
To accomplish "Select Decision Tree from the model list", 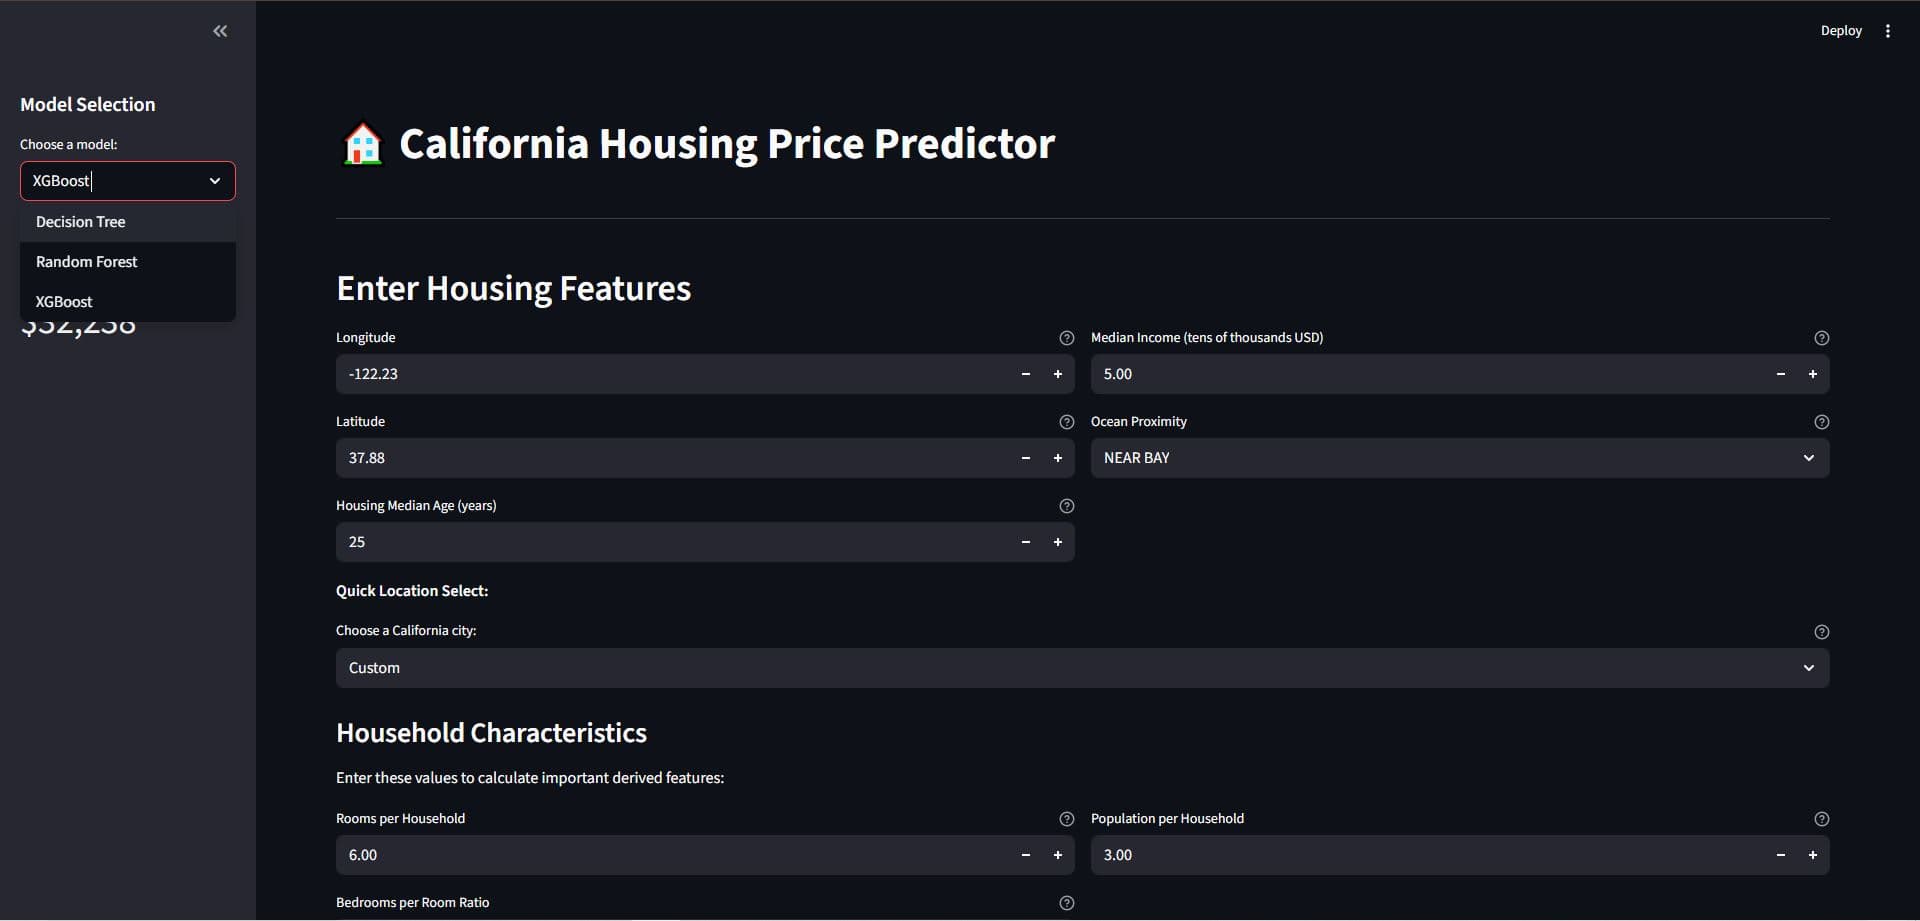I will pos(80,221).
